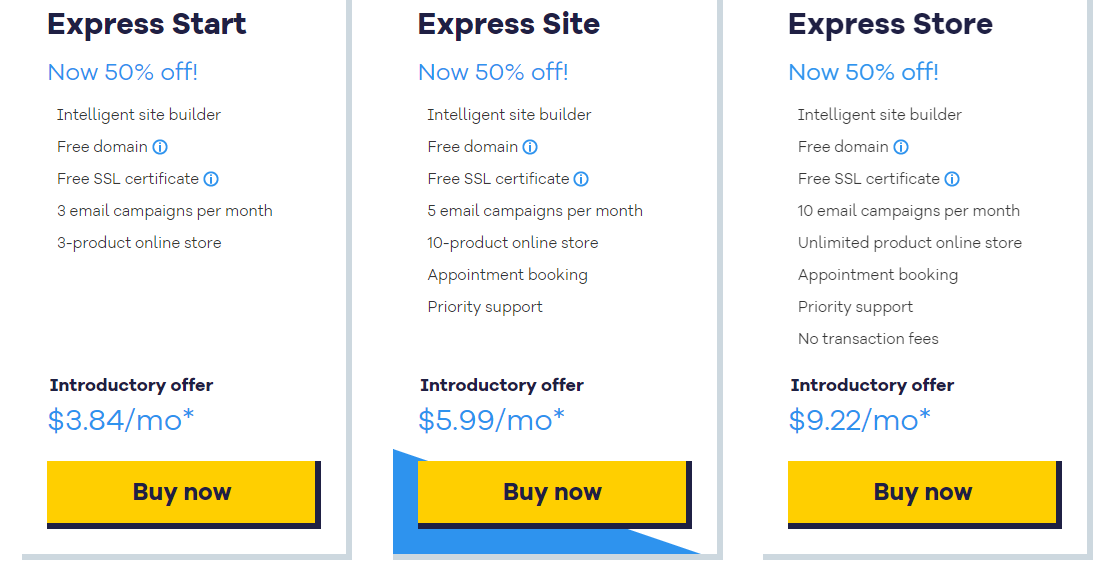1119x564 pixels.
Task: Click Unlimited product online store feature
Action: pyautogui.click(x=910, y=243)
